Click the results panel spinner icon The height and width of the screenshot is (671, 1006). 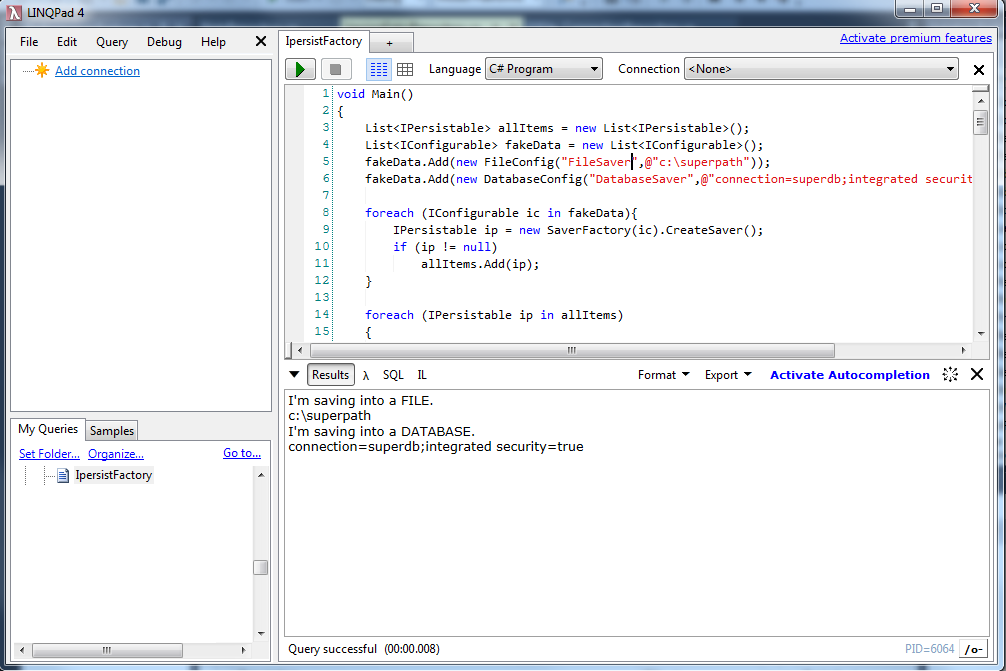tap(950, 375)
